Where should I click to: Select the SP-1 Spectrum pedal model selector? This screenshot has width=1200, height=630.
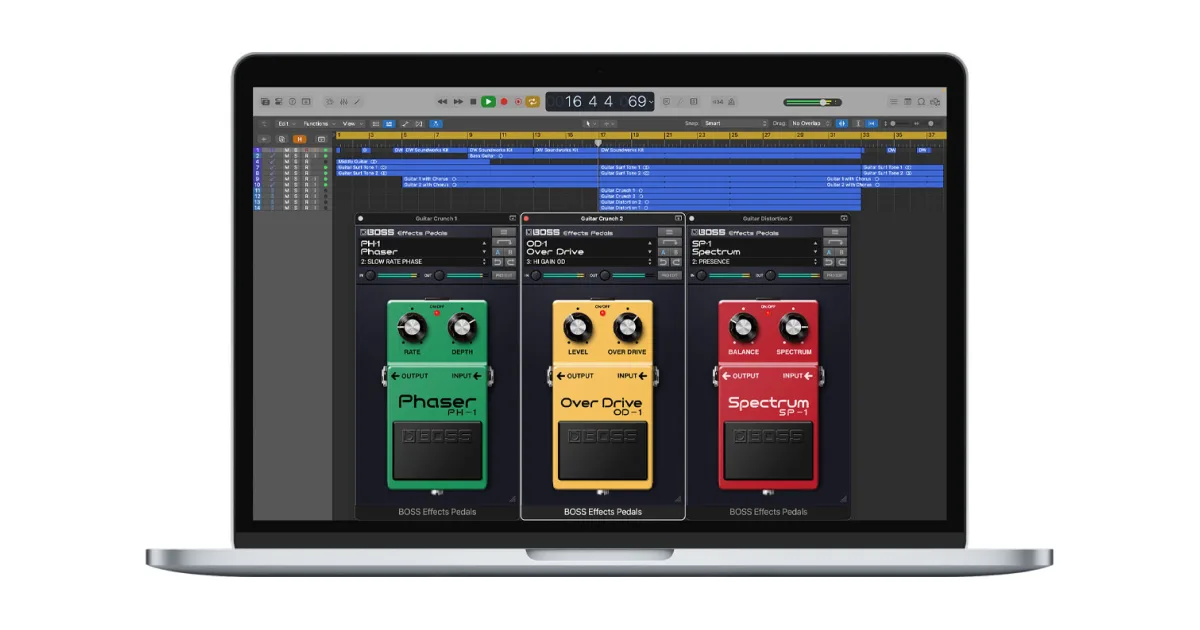(755, 248)
